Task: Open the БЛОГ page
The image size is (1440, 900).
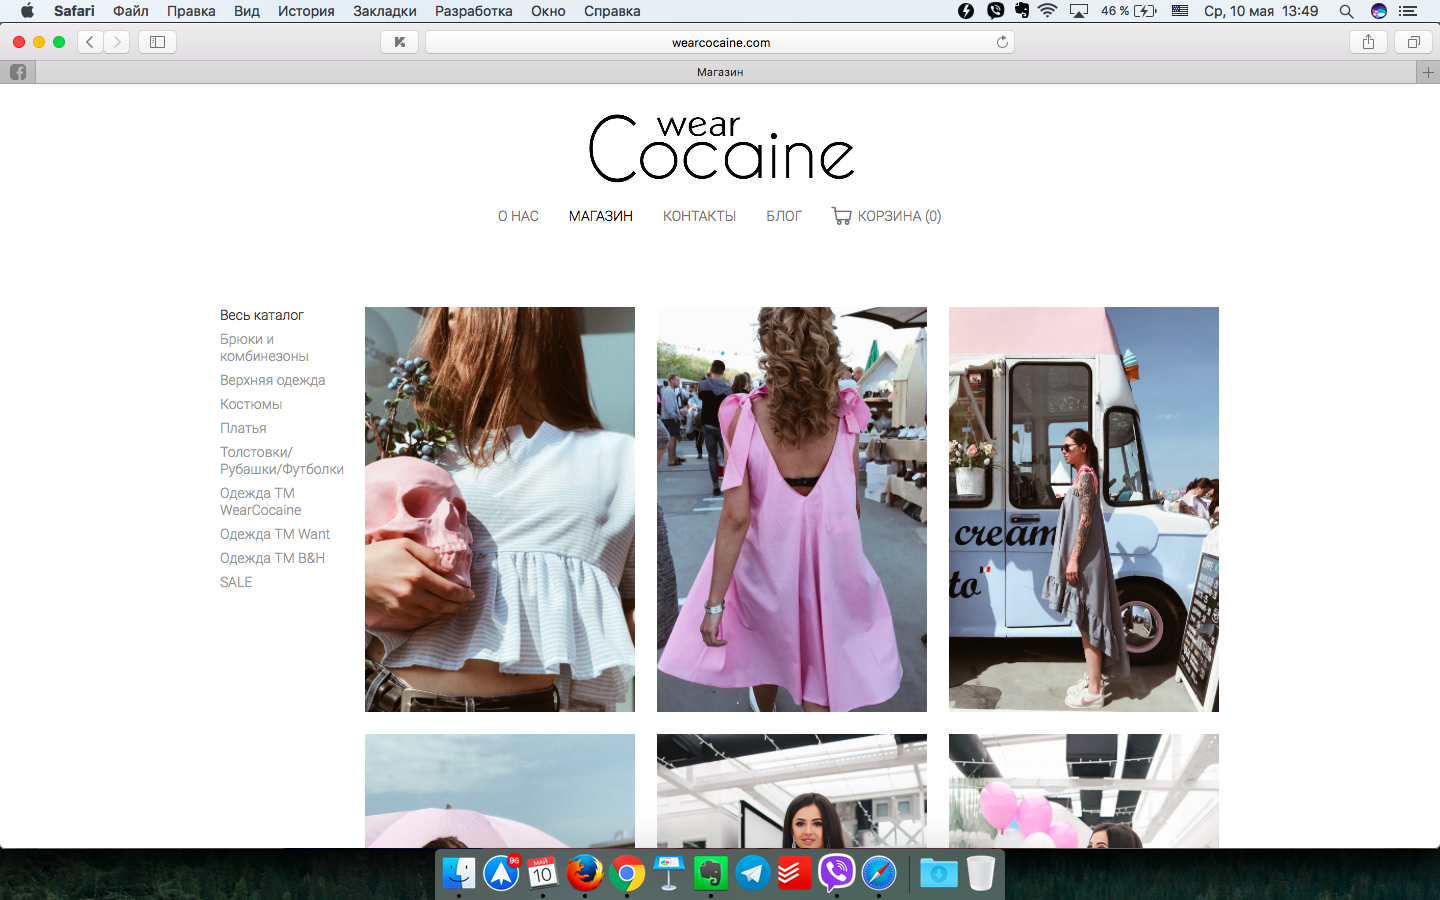Action: pyautogui.click(x=784, y=216)
